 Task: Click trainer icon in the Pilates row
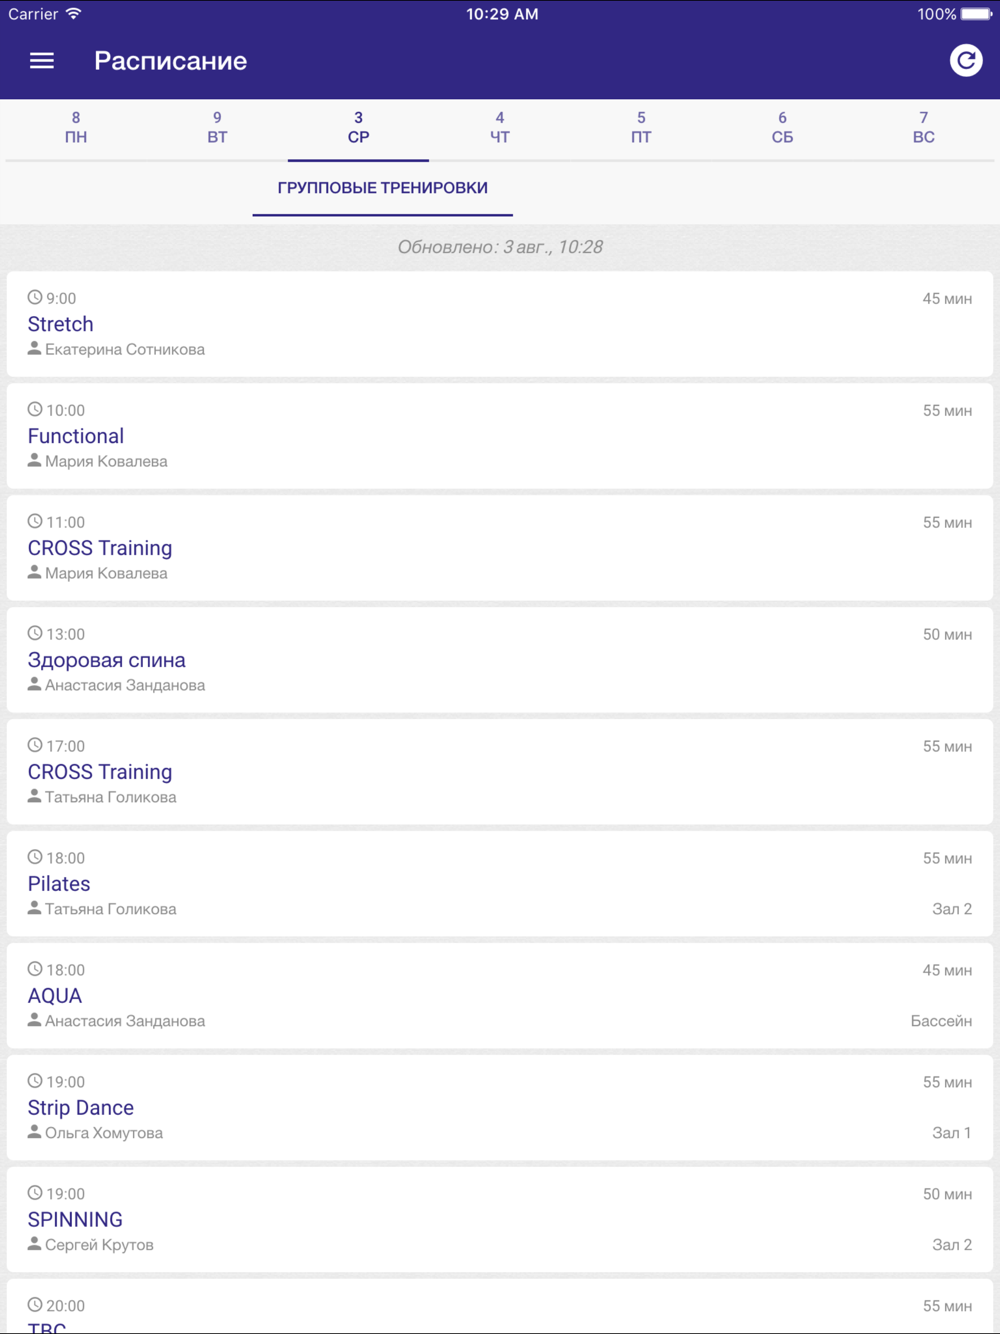pyautogui.click(x=34, y=908)
